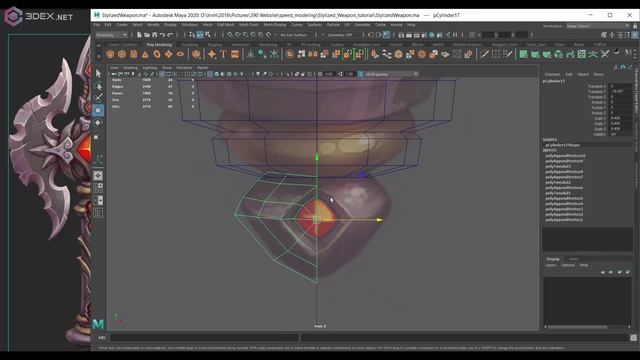The width and height of the screenshot is (640, 360).
Task: Switch to four view layout
Action: (x=98, y=188)
